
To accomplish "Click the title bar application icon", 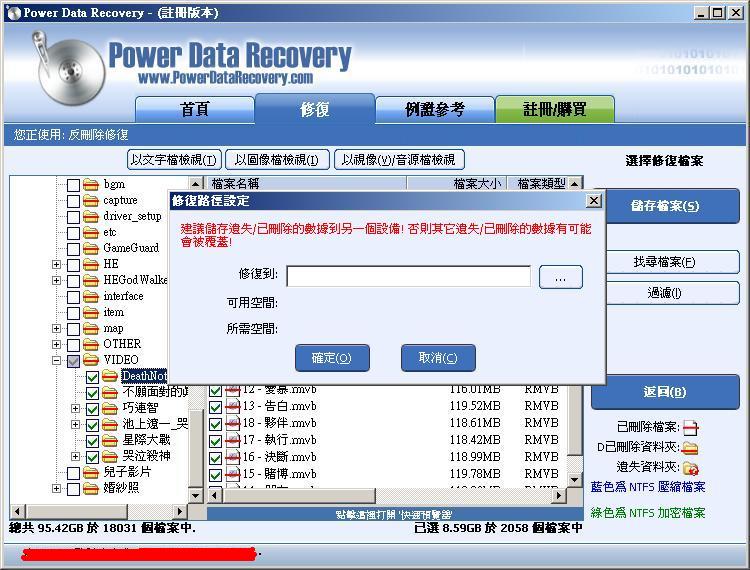I will 14,13.
